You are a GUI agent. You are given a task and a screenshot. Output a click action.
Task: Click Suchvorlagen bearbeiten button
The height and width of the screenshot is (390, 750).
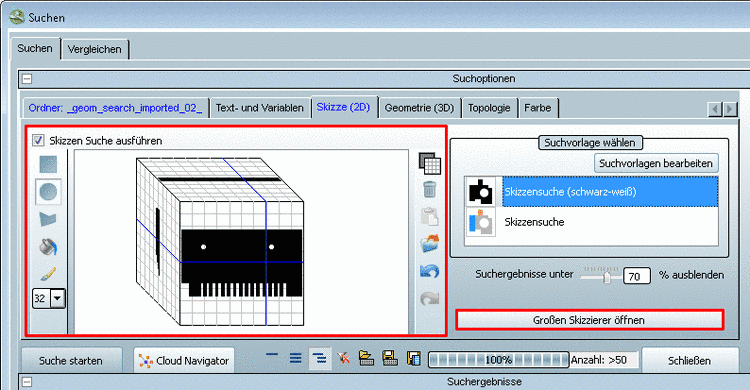(x=656, y=163)
